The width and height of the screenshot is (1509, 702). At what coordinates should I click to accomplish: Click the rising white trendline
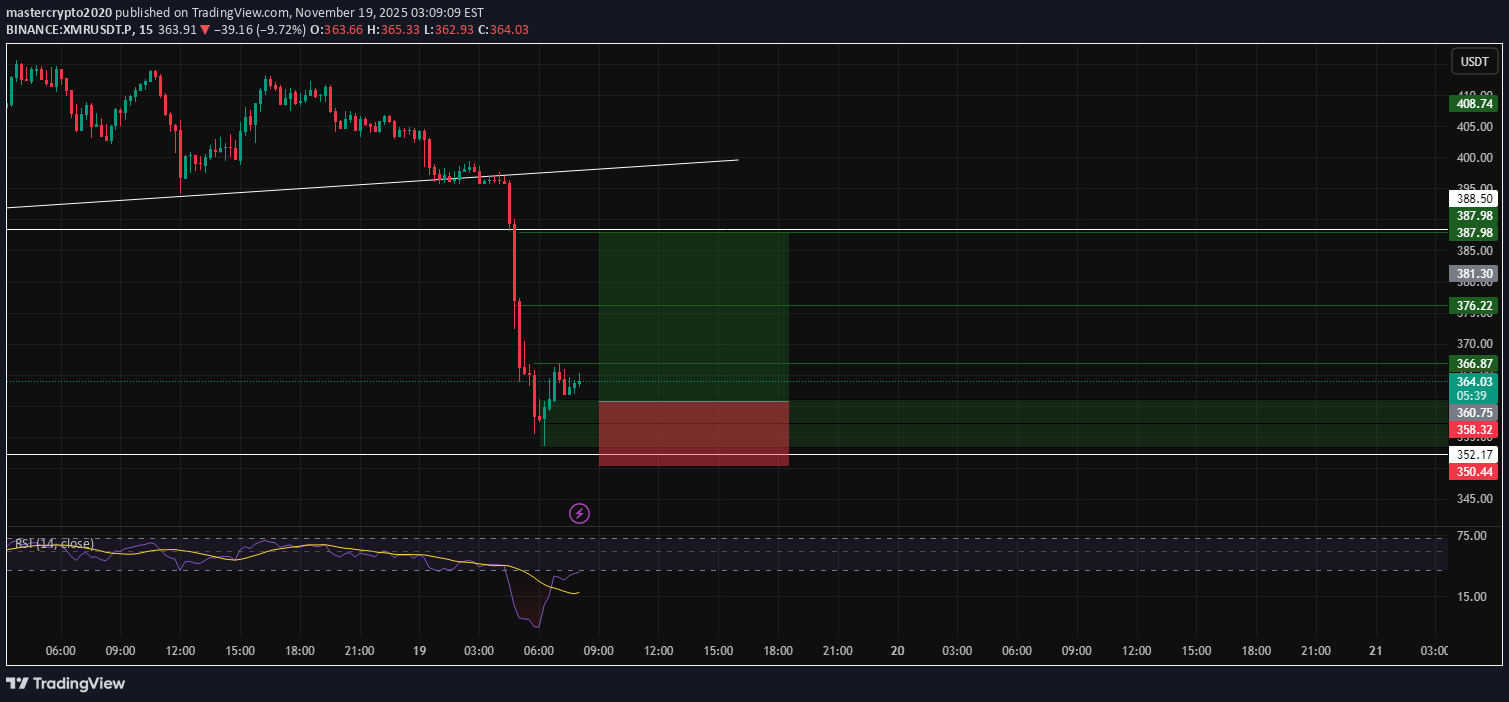click(x=372, y=184)
